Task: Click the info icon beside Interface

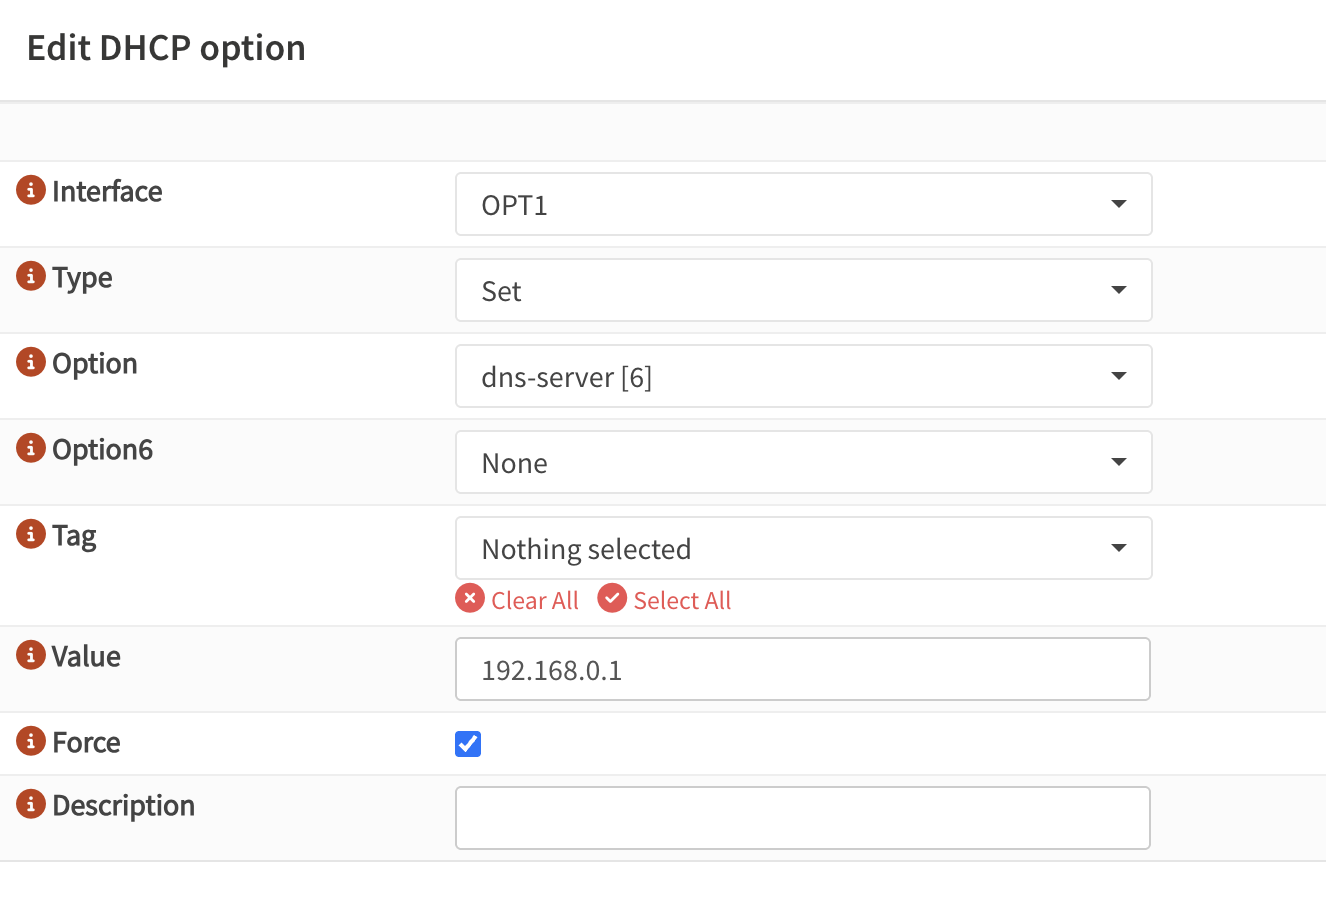Action: pos(31,189)
